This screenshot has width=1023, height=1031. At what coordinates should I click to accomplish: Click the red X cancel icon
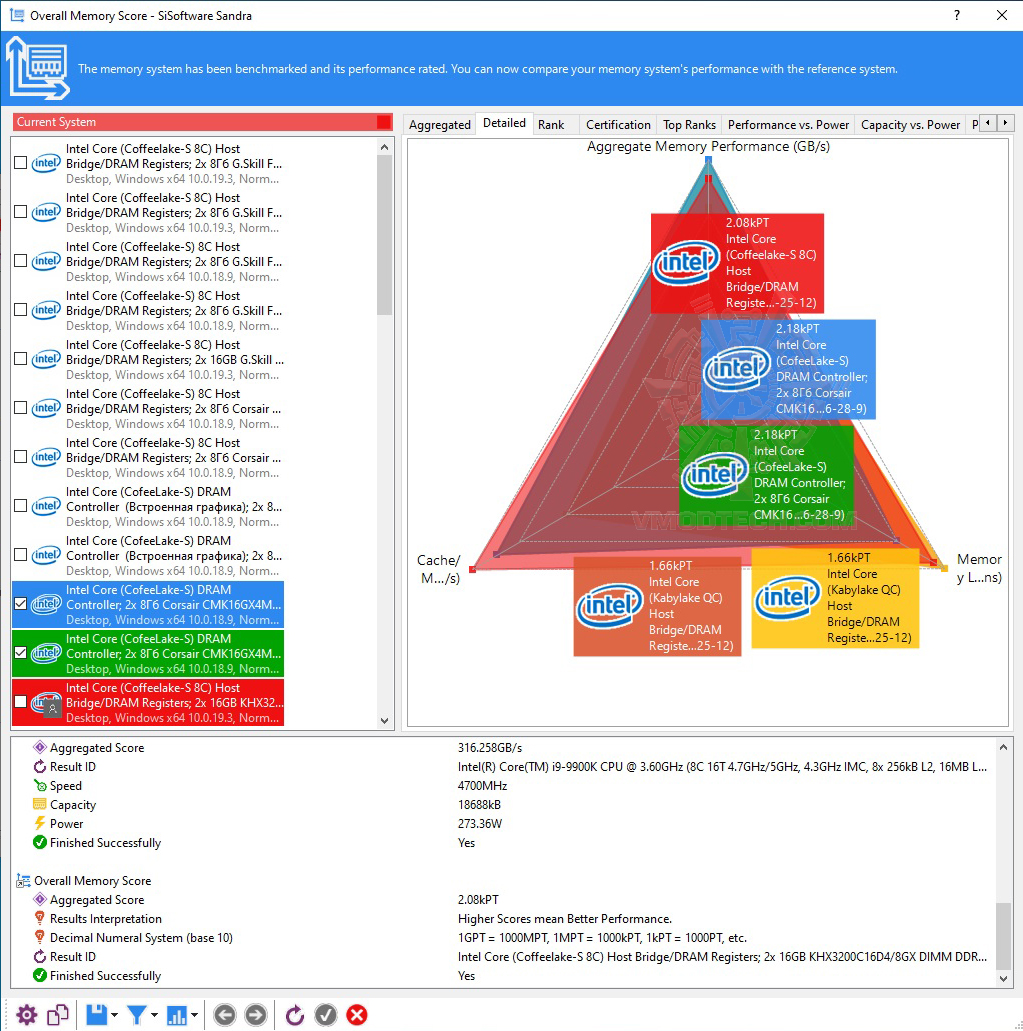click(357, 1015)
